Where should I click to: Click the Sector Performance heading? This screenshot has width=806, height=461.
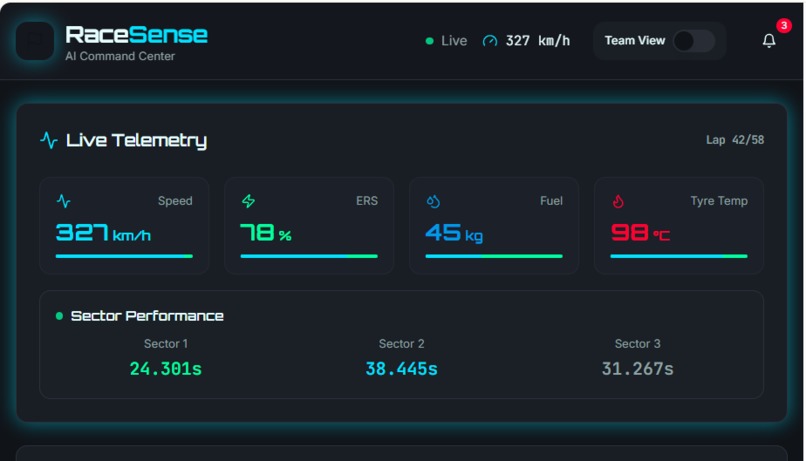(147, 316)
